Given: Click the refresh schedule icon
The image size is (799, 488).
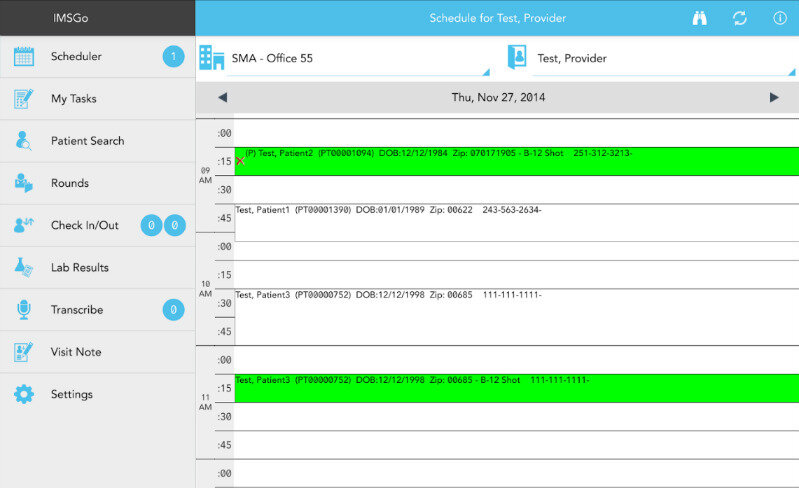Looking at the screenshot, I should 740,18.
